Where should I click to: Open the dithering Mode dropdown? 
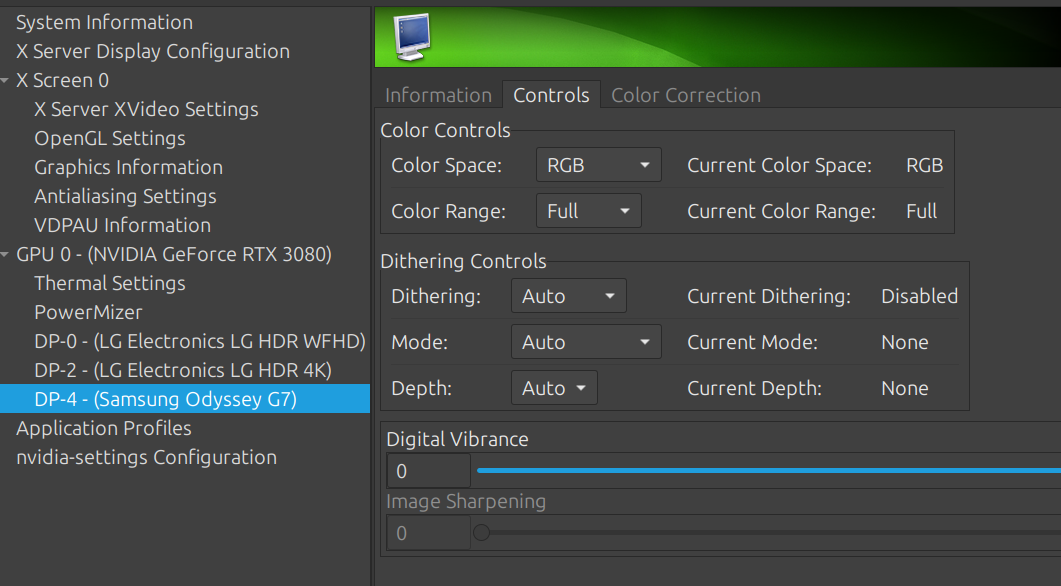[x=586, y=342]
